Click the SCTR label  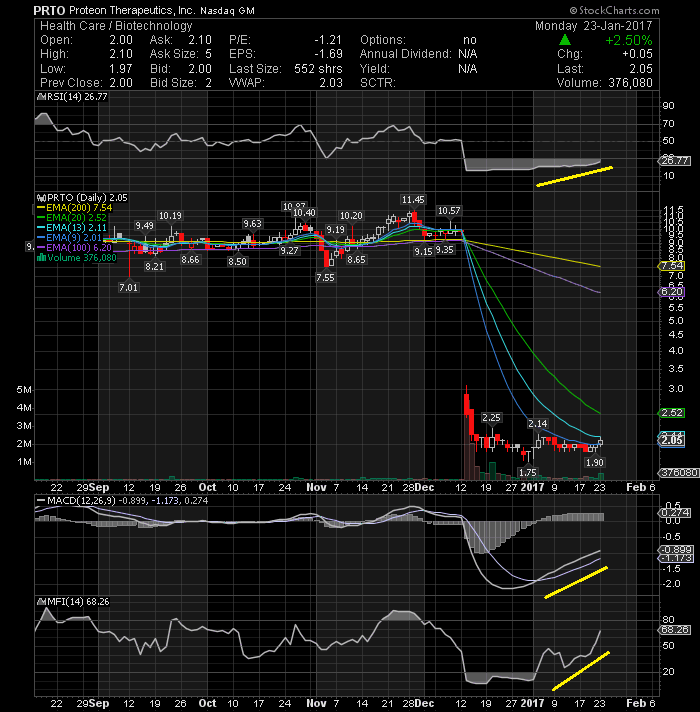pyautogui.click(x=377, y=83)
